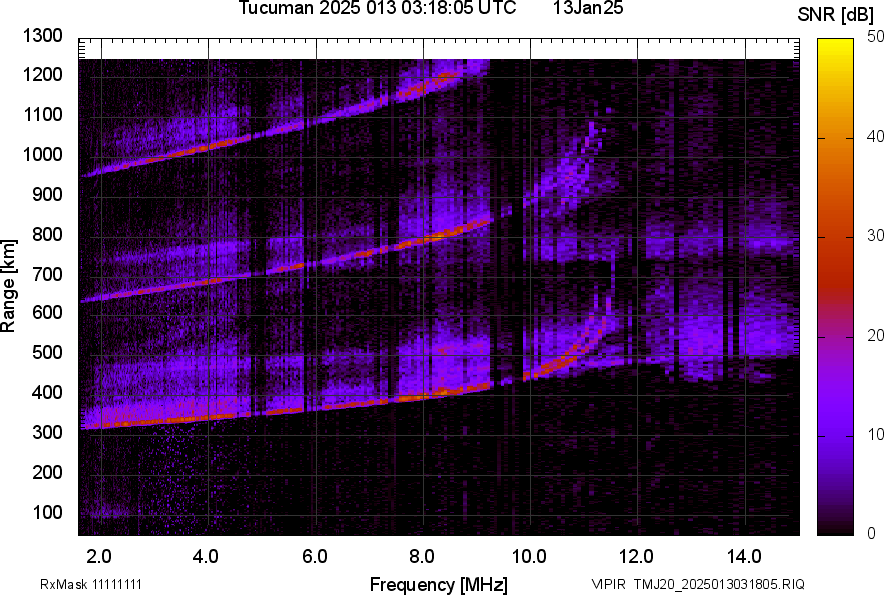Click the '1300' tick on the range axis

coord(44,36)
